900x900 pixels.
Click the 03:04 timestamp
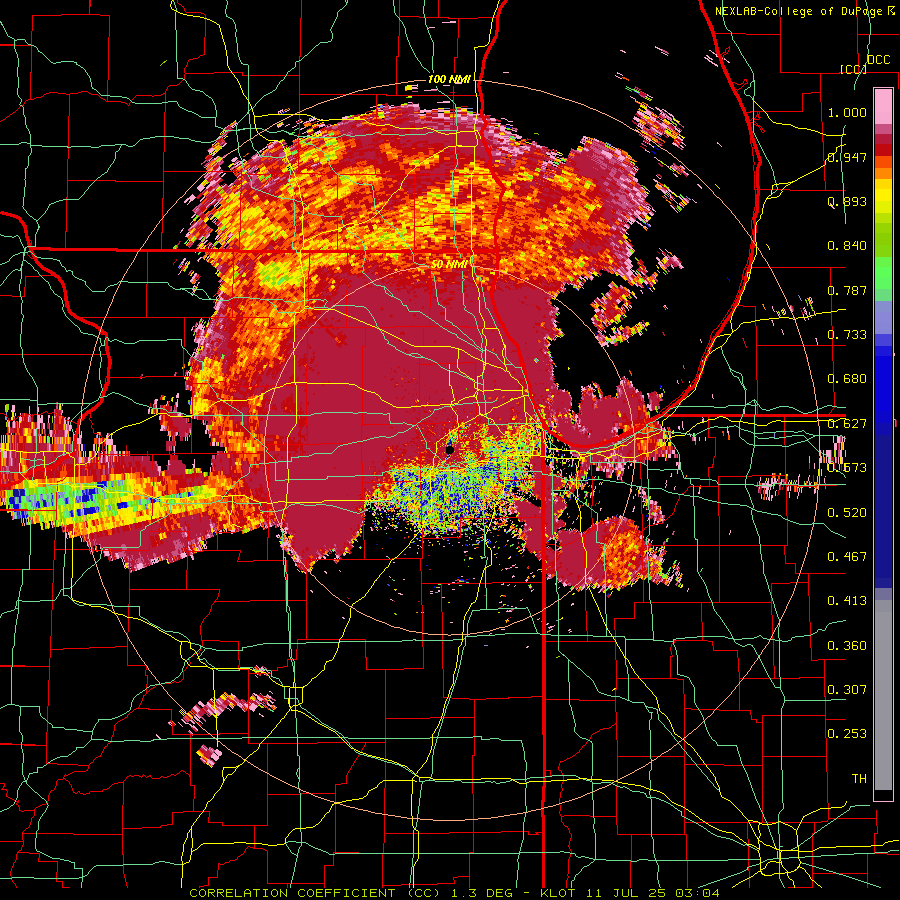coord(697,893)
